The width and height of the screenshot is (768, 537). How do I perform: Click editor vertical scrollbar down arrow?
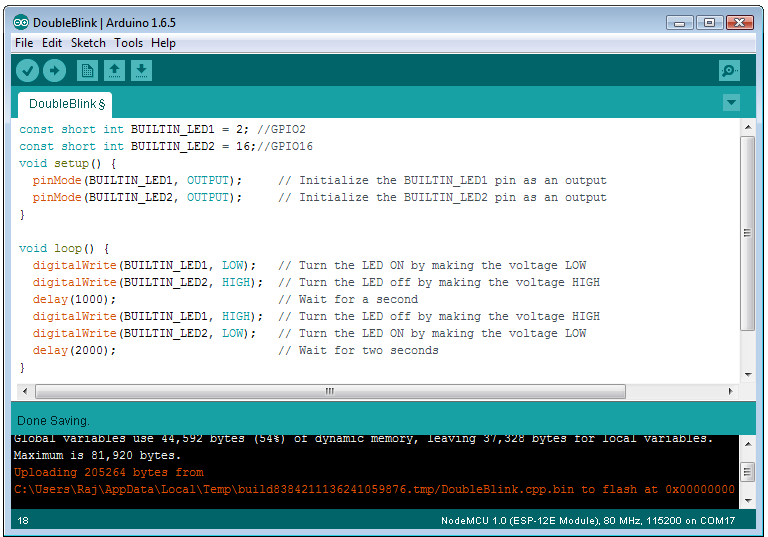(x=748, y=375)
